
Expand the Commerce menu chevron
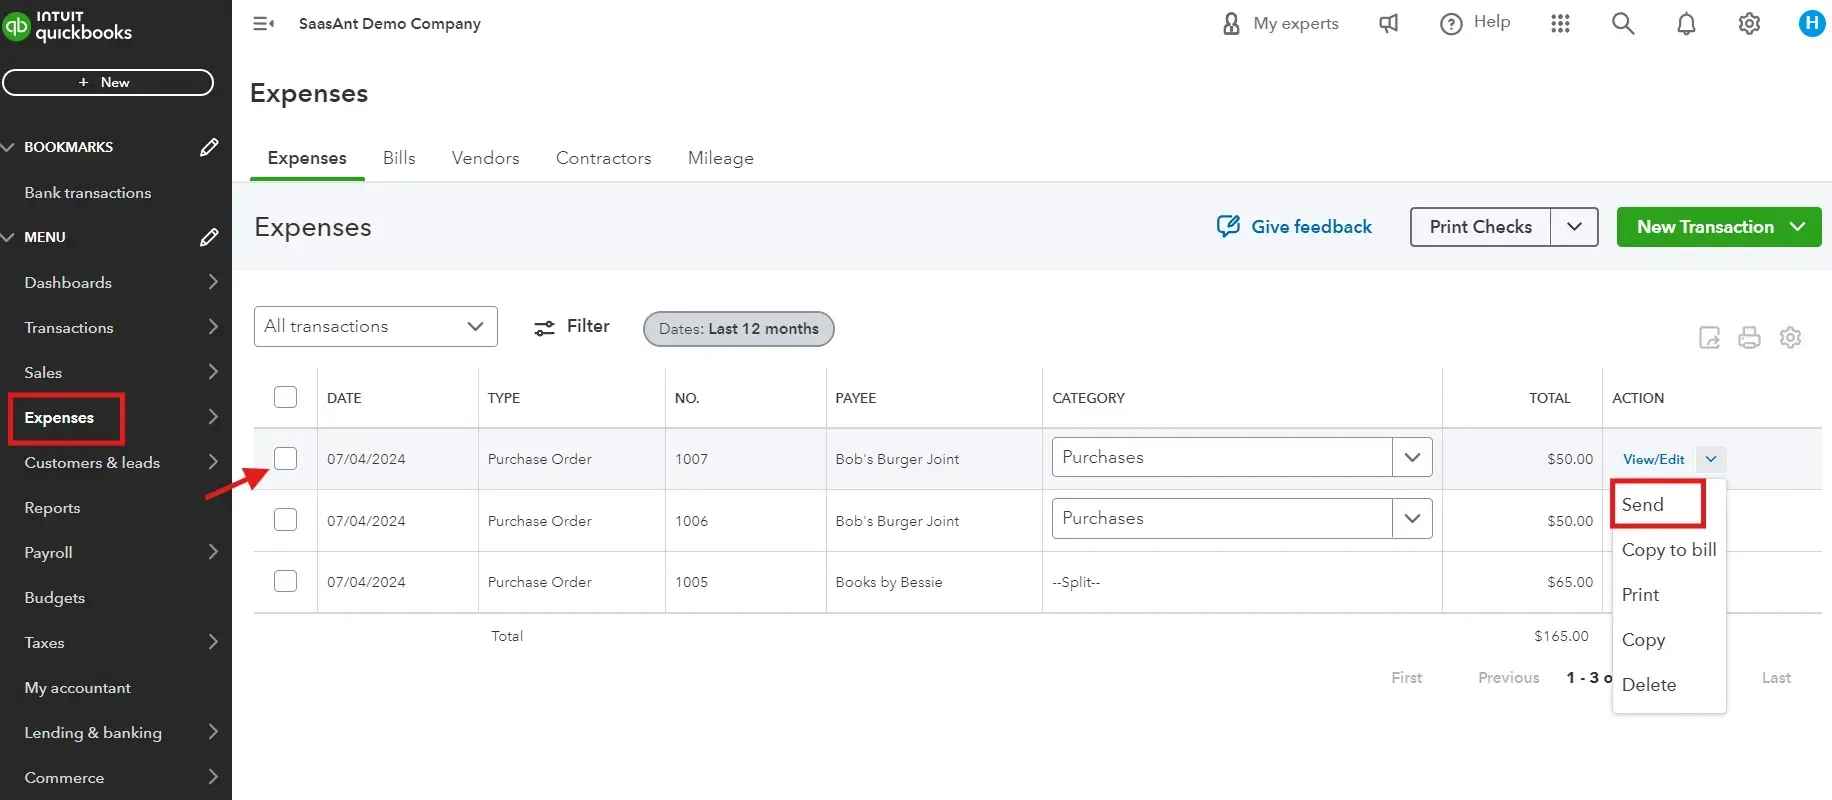pos(213,777)
